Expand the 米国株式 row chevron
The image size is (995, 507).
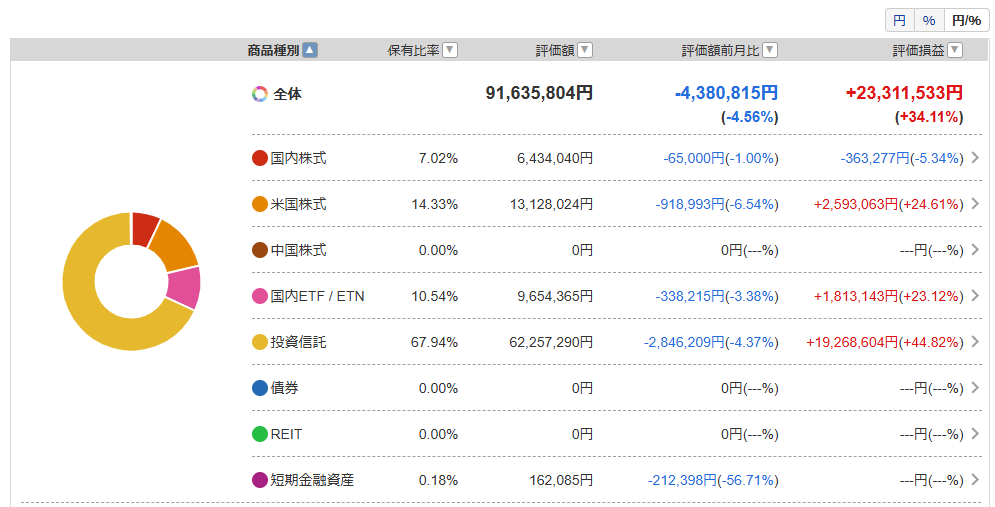click(975, 204)
